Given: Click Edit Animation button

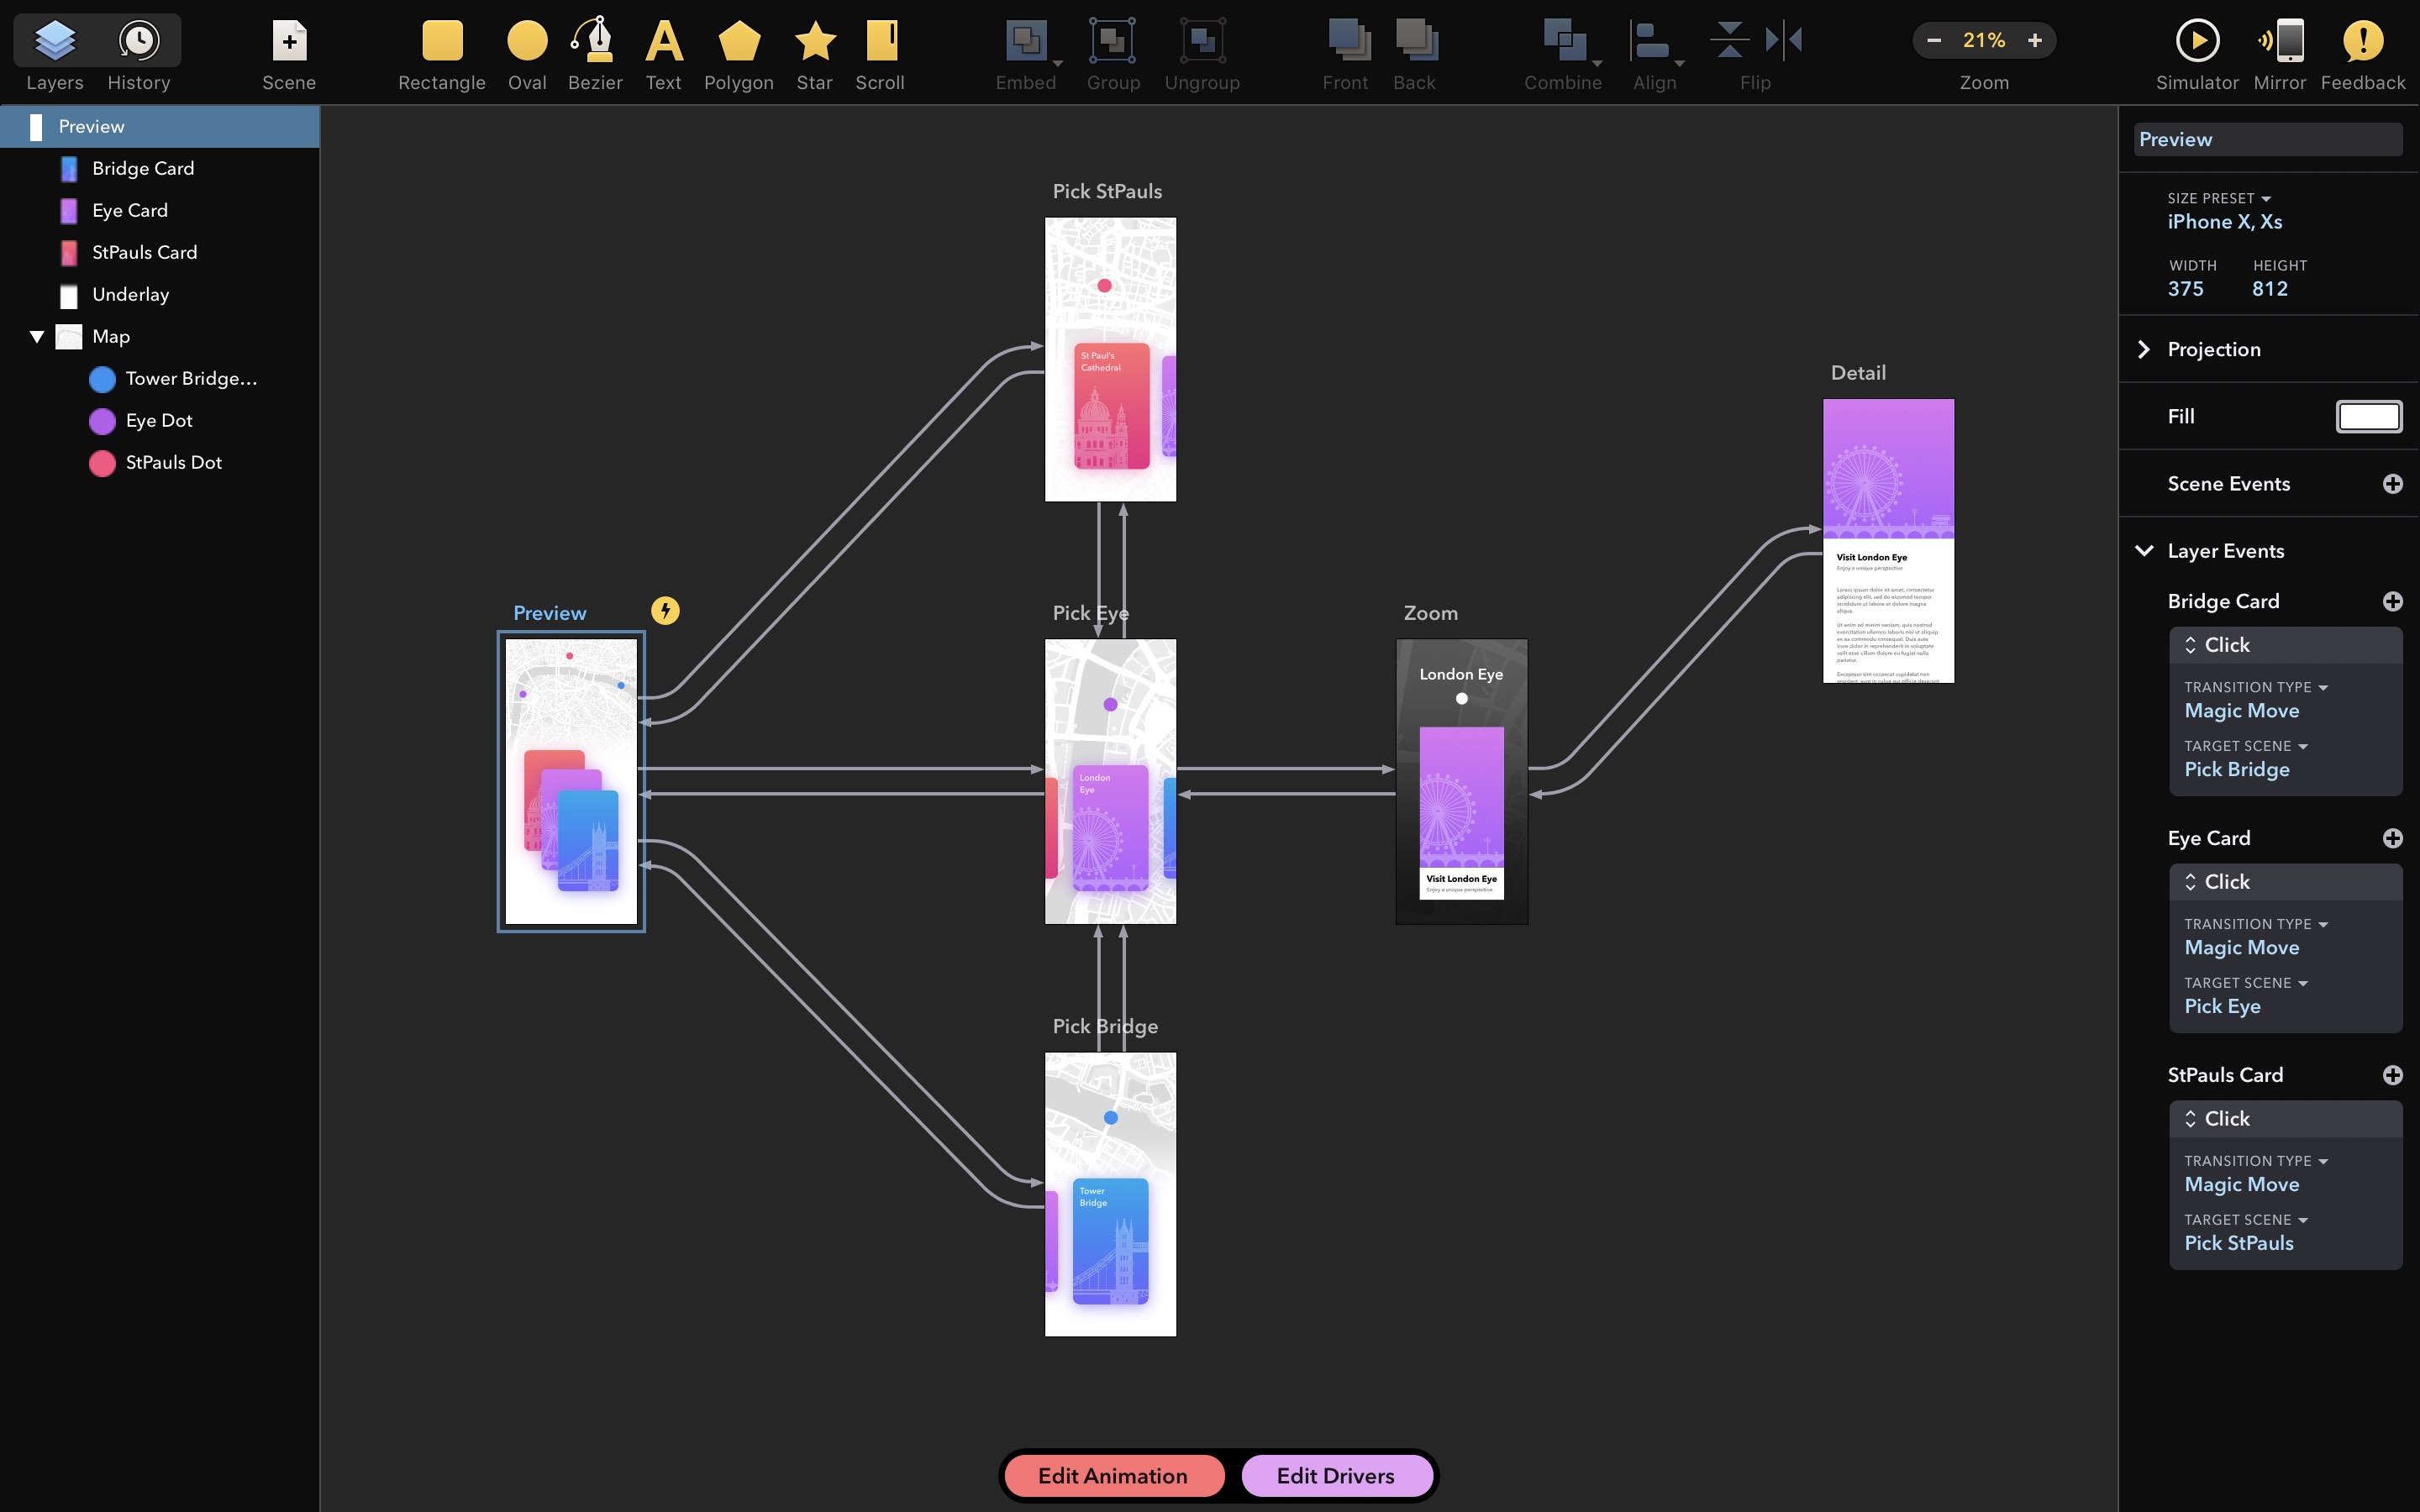Looking at the screenshot, I should [1113, 1475].
